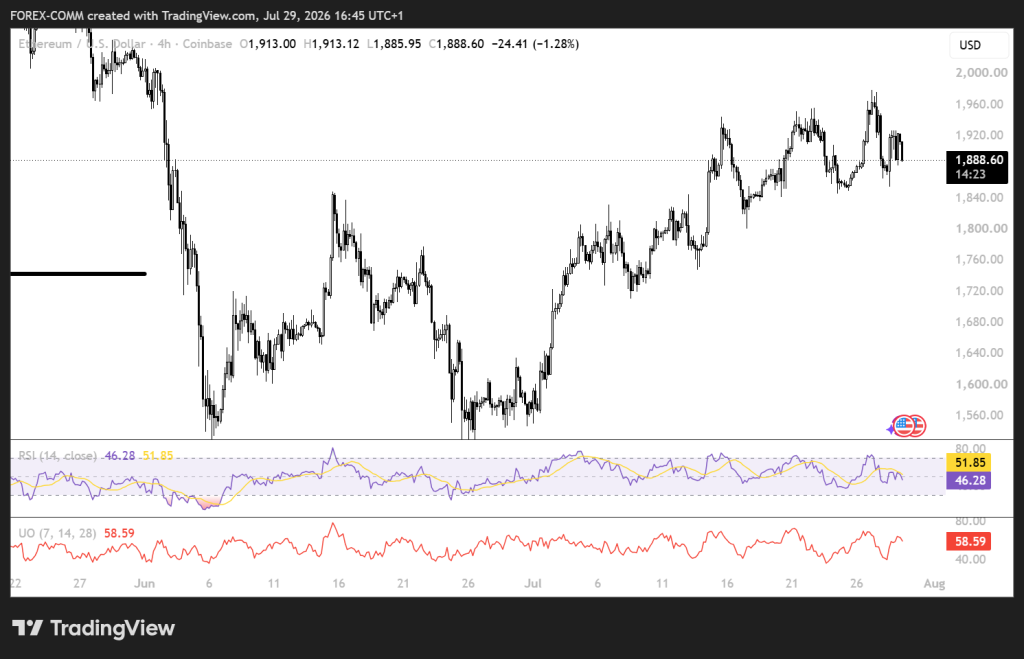Click the open value O1,913.00
The image size is (1024, 659).
click(268, 44)
